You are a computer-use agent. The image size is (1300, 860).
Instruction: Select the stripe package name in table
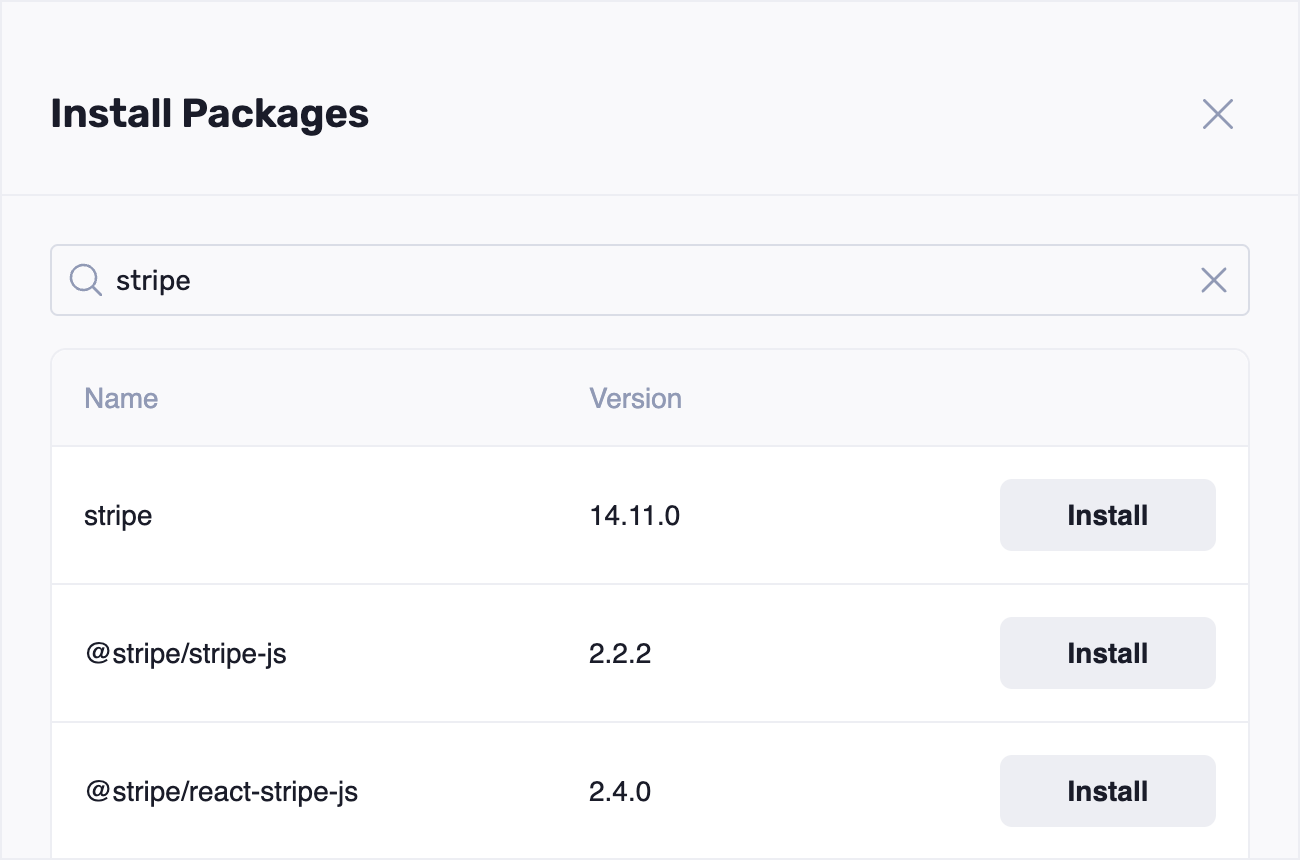pos(118,516)
